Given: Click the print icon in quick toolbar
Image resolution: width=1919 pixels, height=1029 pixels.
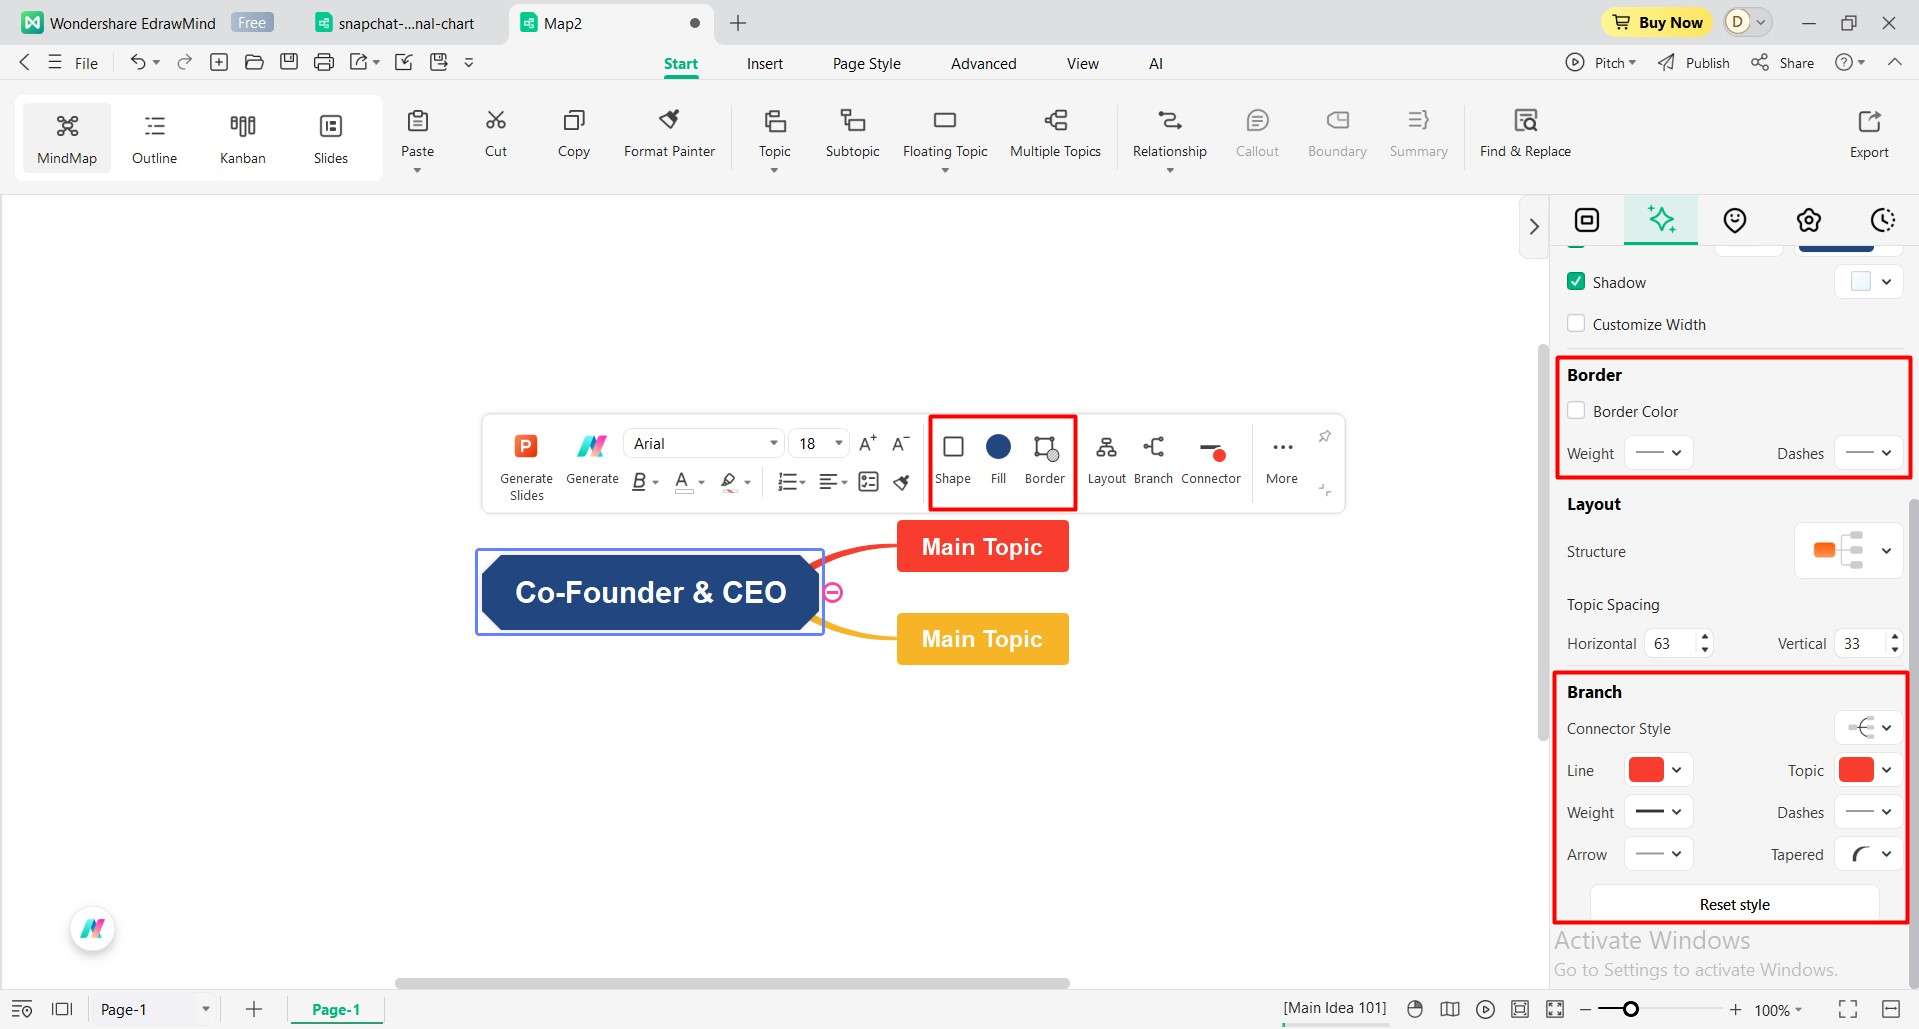Looking at the screenshot, I should click(x=323, y=62).
